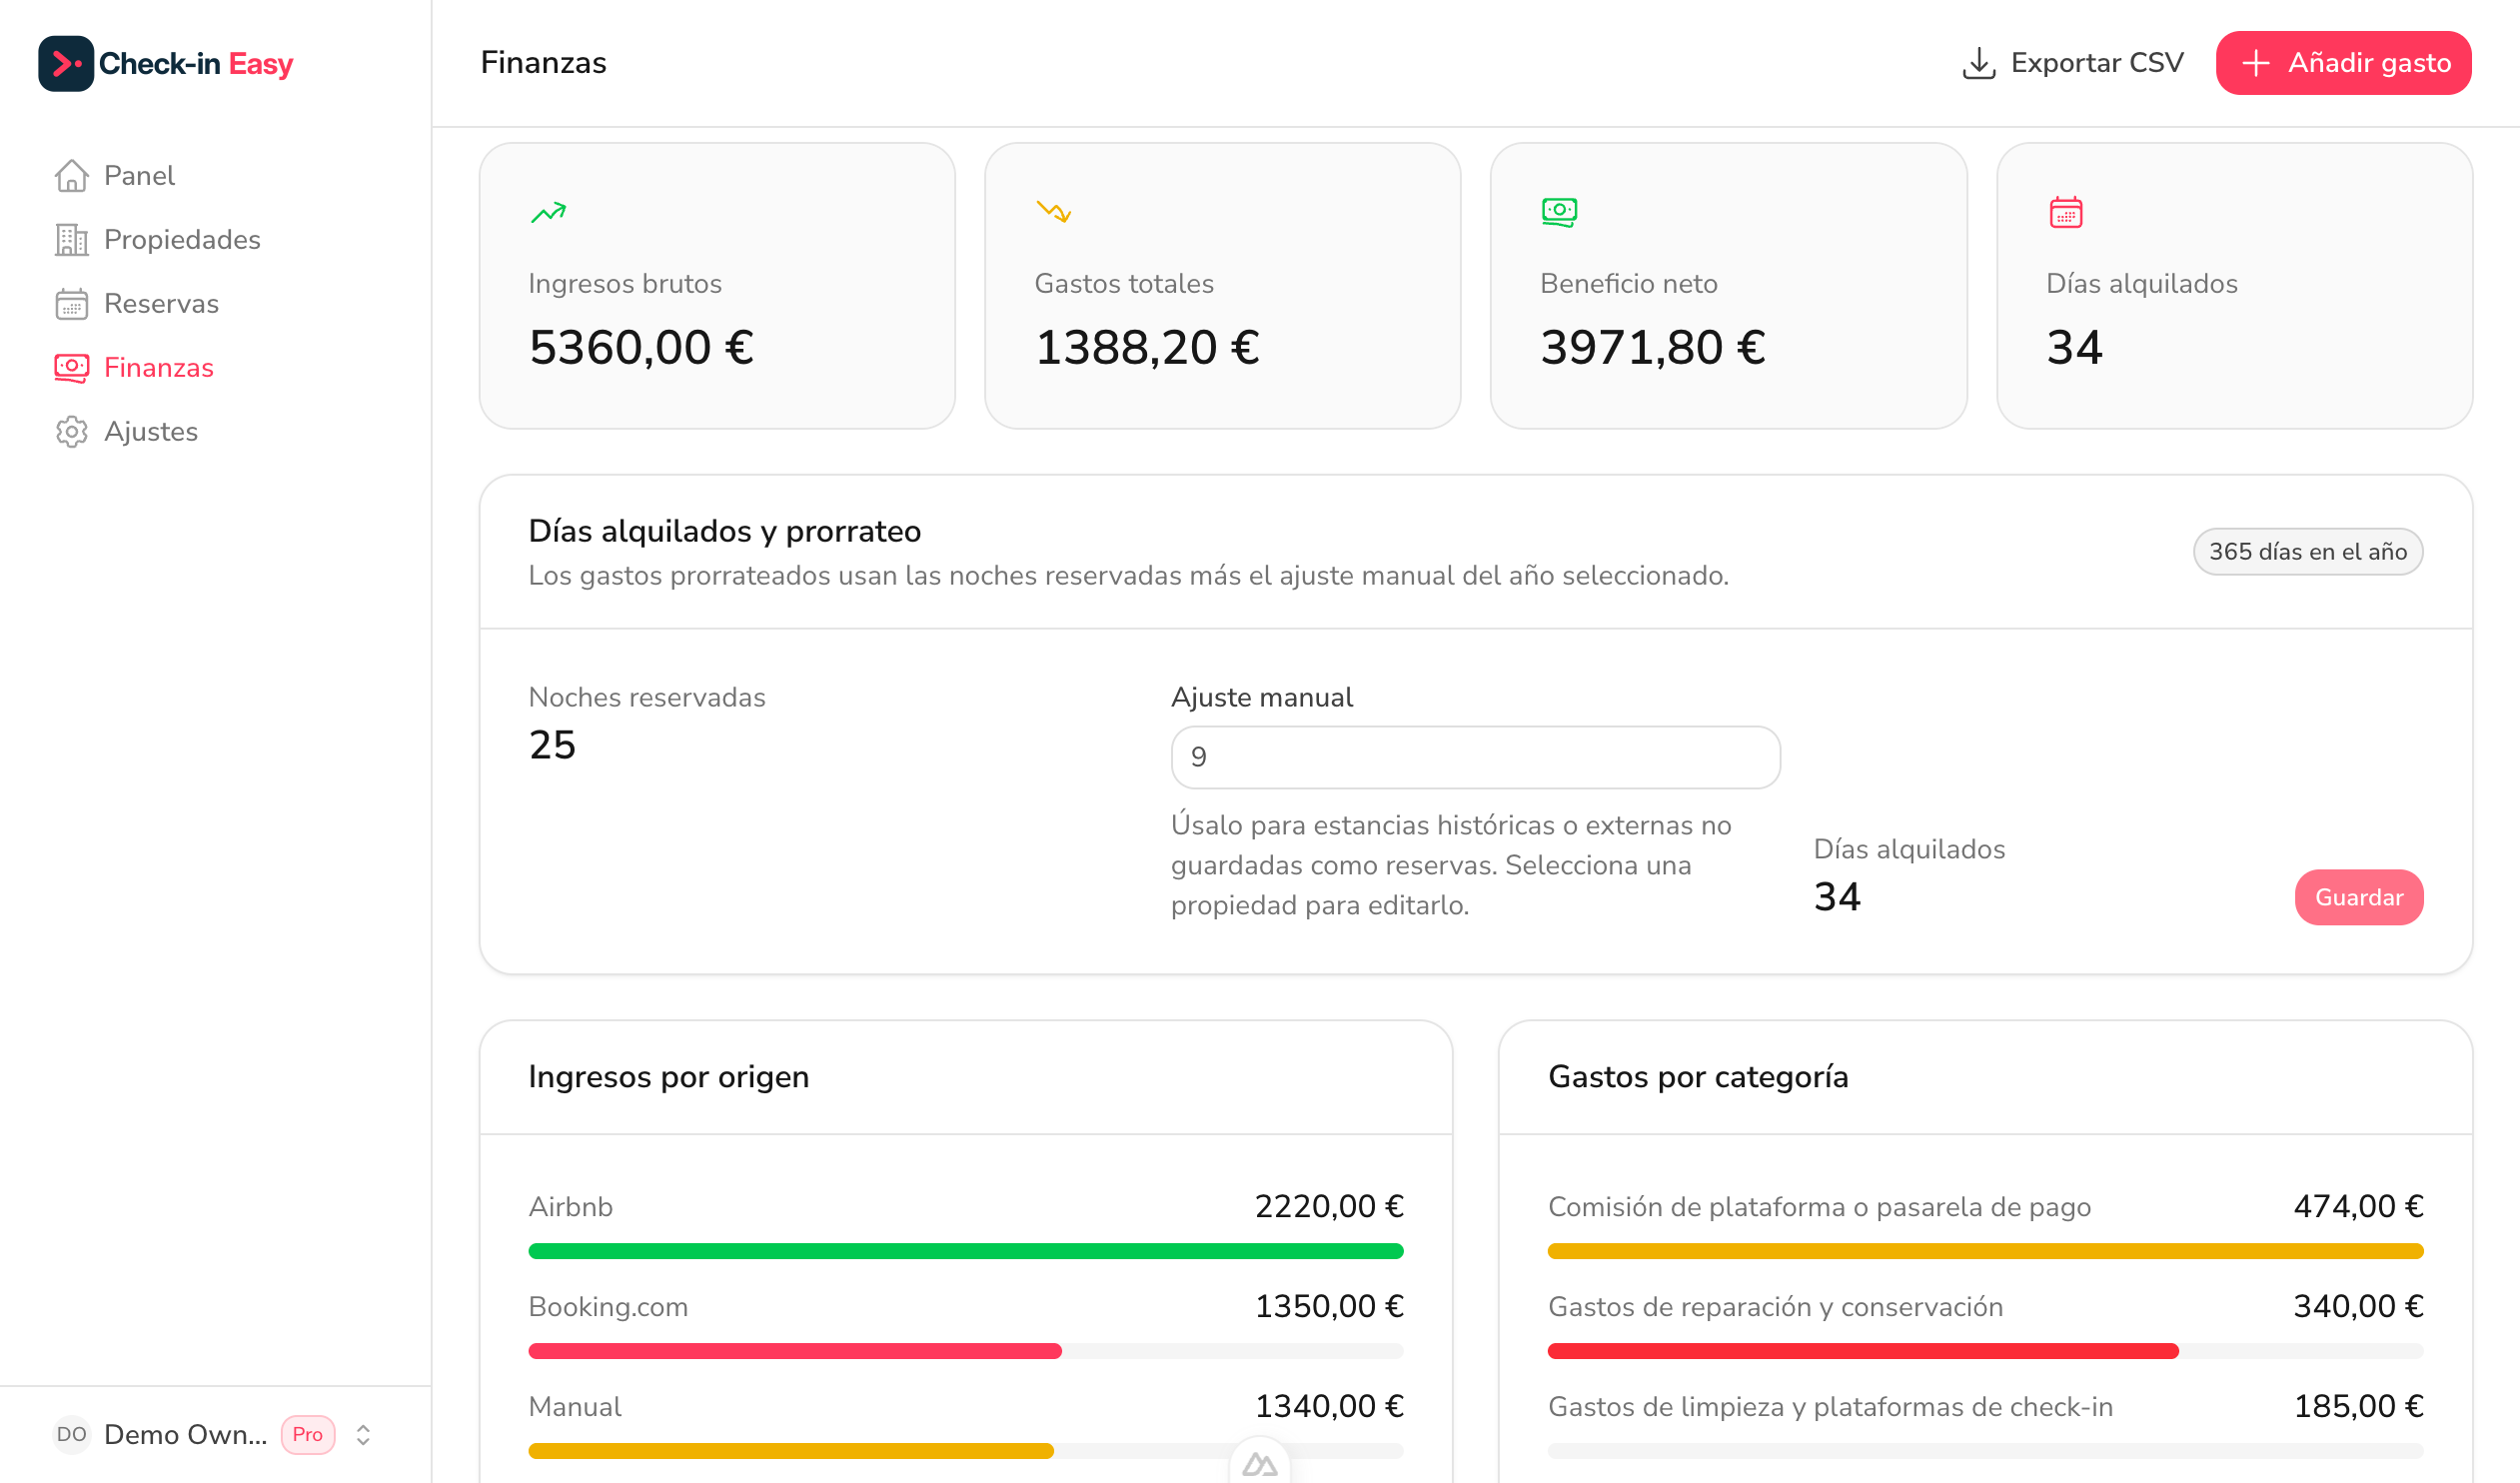Click the Gastos totales 1388,20 € value
This screenshot has height=1483, width=2520.
[x=1147, y=347]
